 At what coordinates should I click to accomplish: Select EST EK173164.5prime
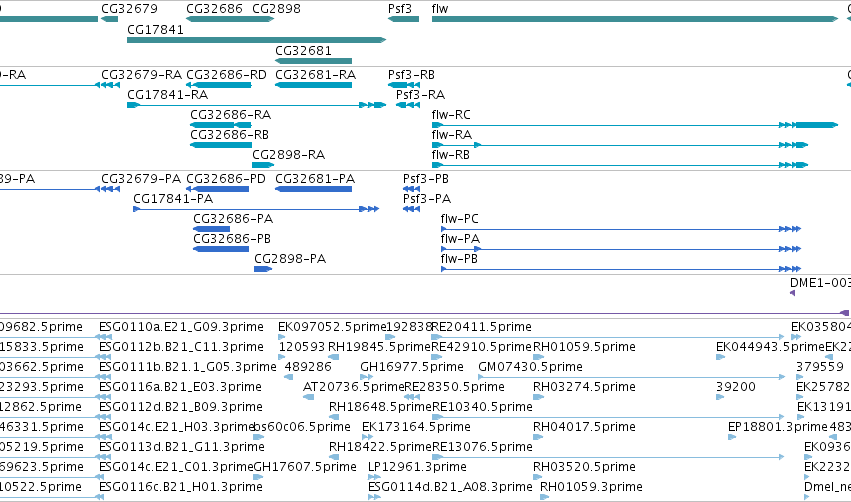(416, 427)
